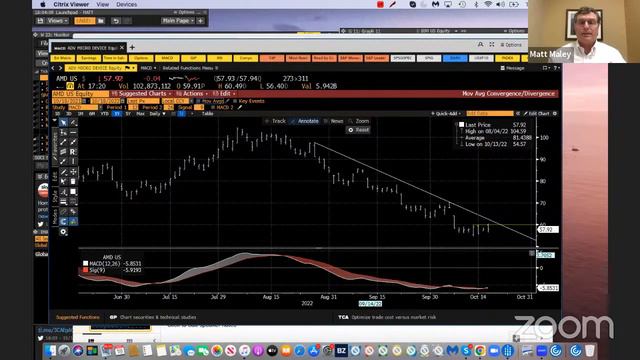Click the AMD US Equity security field
640x360 pixels.
pyautogui.click(x=80, y=94)
